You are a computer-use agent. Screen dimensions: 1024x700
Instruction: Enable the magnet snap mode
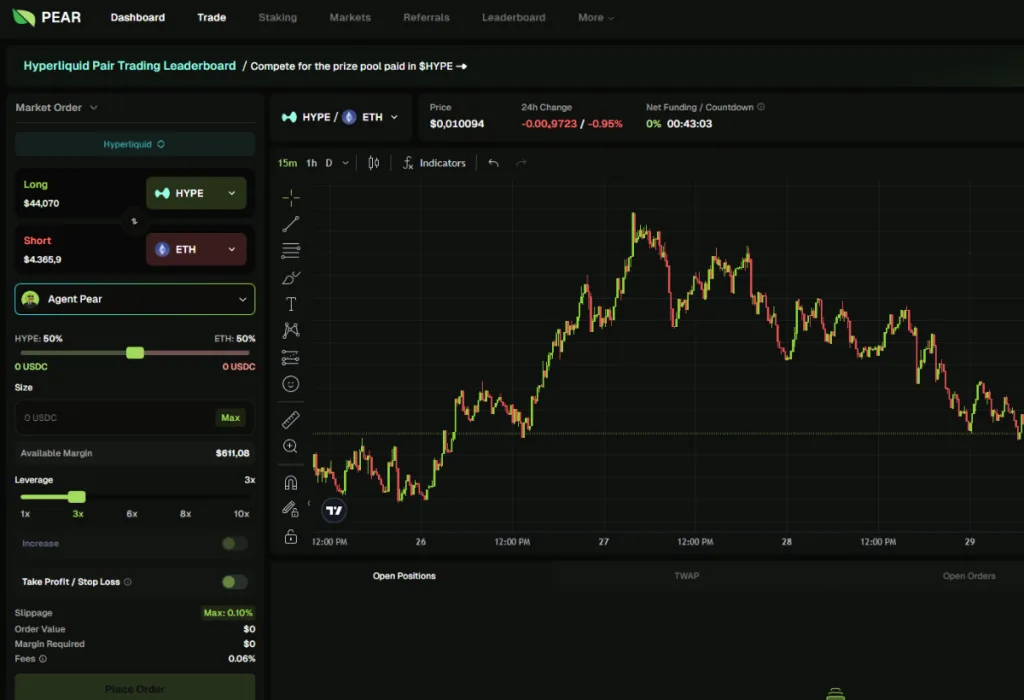coord(291,483)
